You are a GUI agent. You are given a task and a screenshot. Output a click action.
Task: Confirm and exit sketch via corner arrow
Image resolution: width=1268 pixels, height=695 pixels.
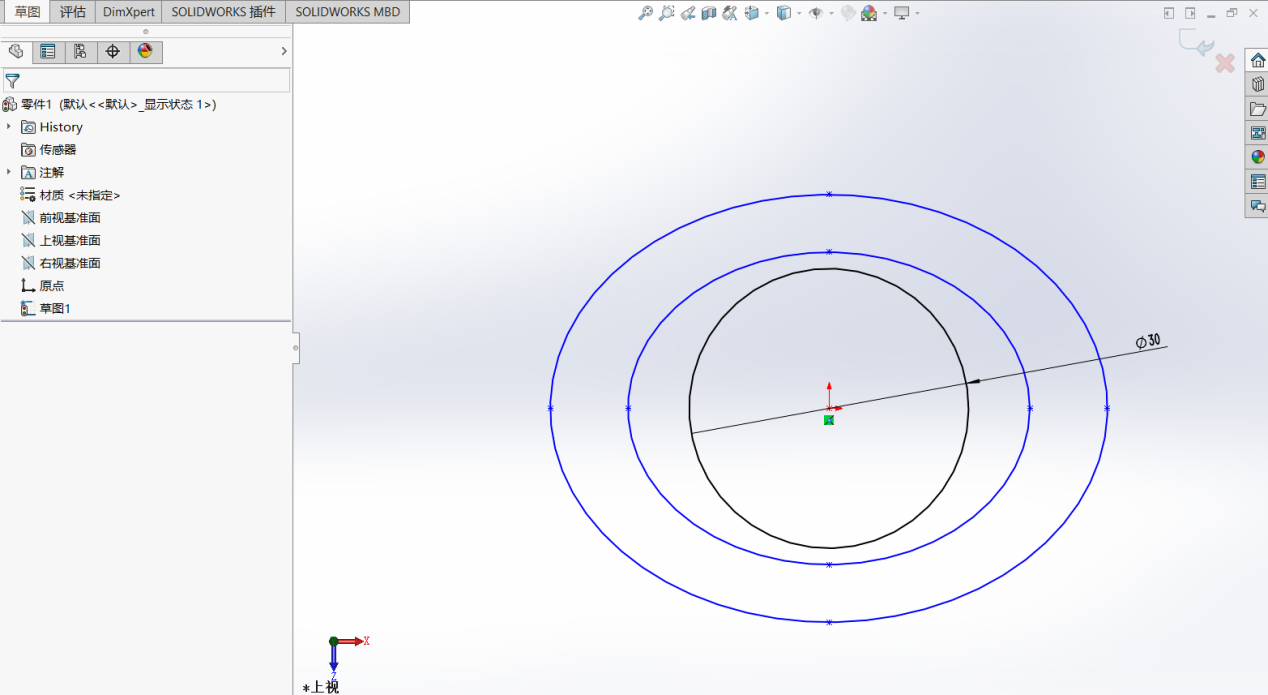pyautogui.click(x=1195, y=43)
